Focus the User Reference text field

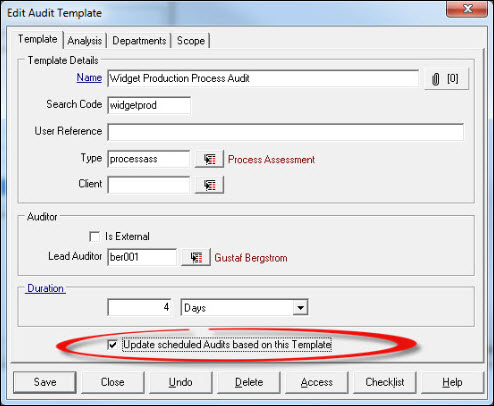point(286,132)
